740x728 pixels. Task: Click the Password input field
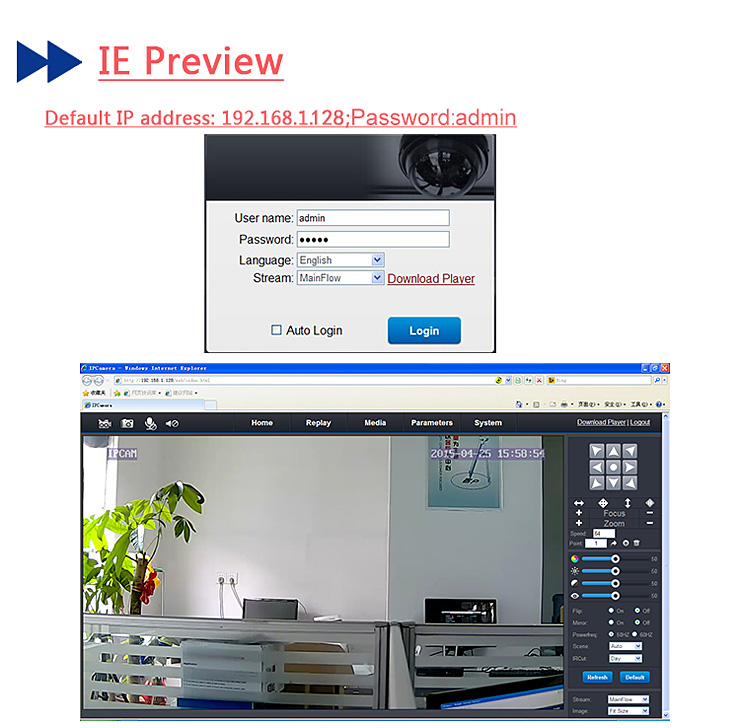click(x=373, y=240)
